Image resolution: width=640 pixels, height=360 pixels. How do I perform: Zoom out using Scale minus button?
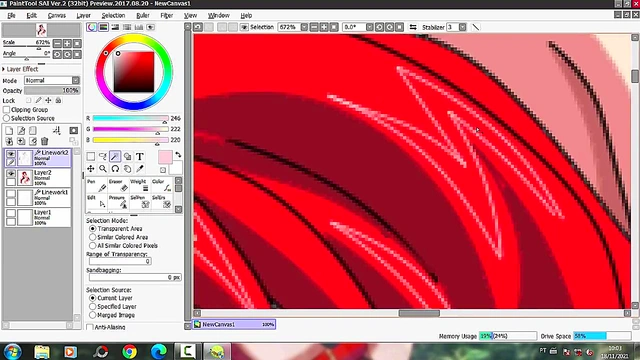(57, 43)
